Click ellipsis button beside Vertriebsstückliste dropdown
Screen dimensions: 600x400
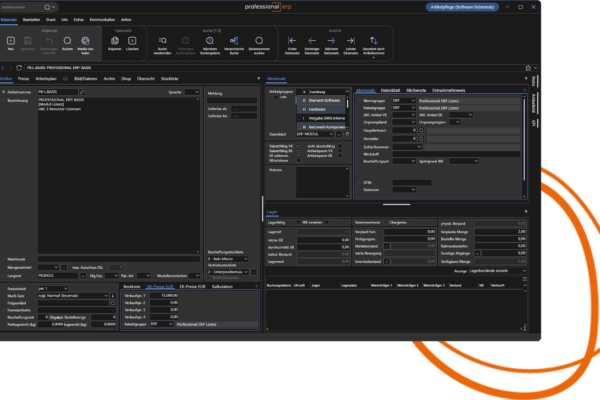click(254, 272)
